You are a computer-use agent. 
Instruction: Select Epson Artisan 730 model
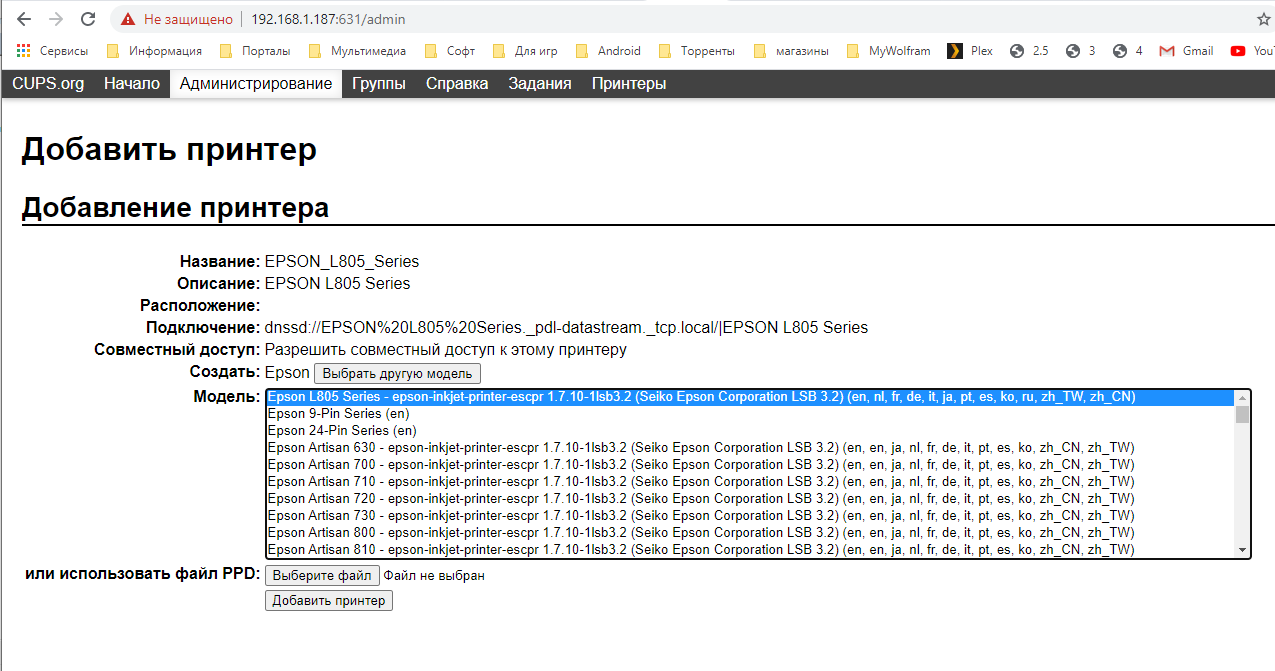[700, 515]
